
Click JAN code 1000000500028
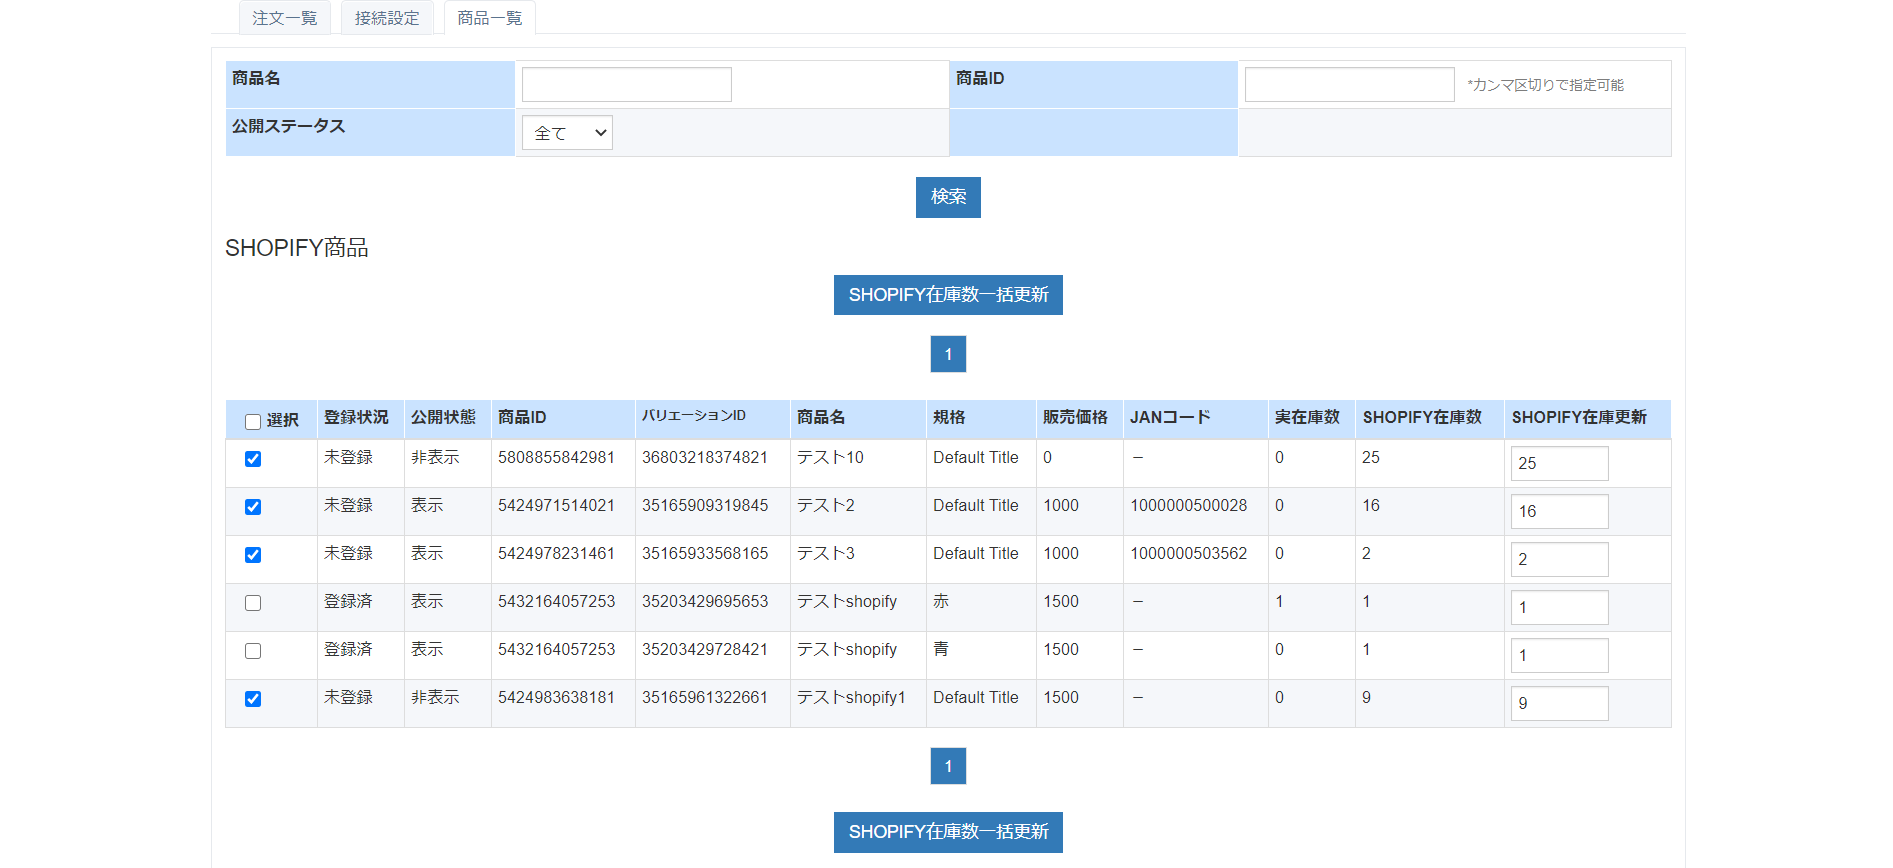[x=1189, y=505]
